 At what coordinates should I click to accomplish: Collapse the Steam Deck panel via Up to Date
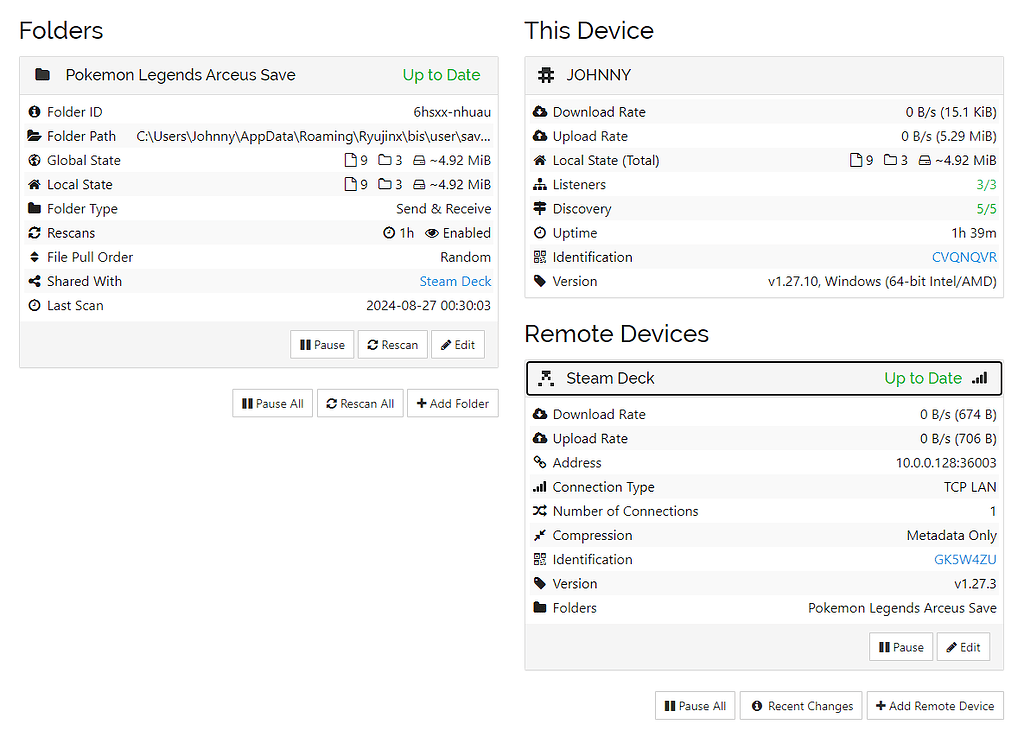[x=922, y=378]
